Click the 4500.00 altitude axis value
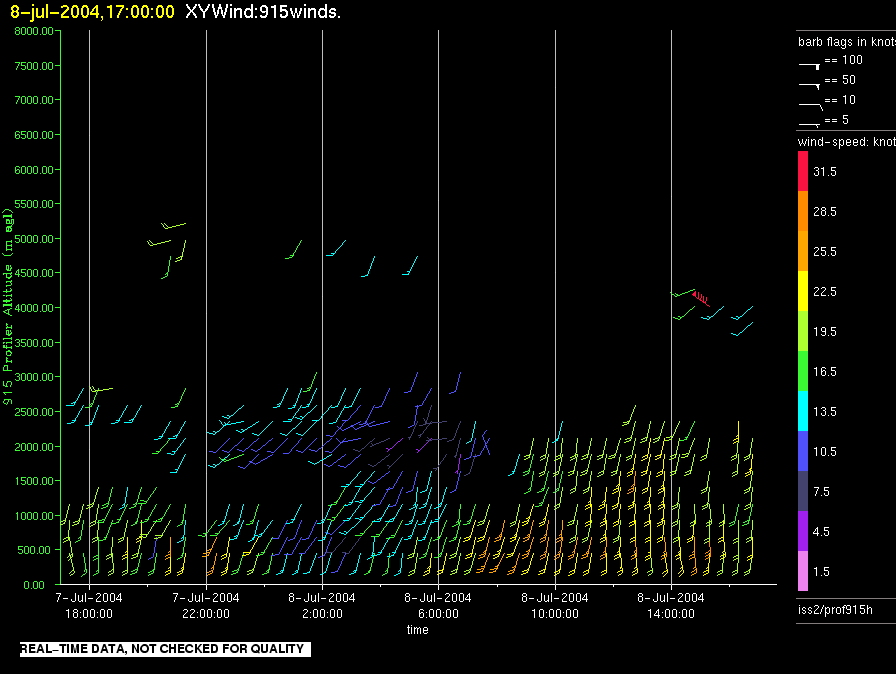 [x=34, y=273]
